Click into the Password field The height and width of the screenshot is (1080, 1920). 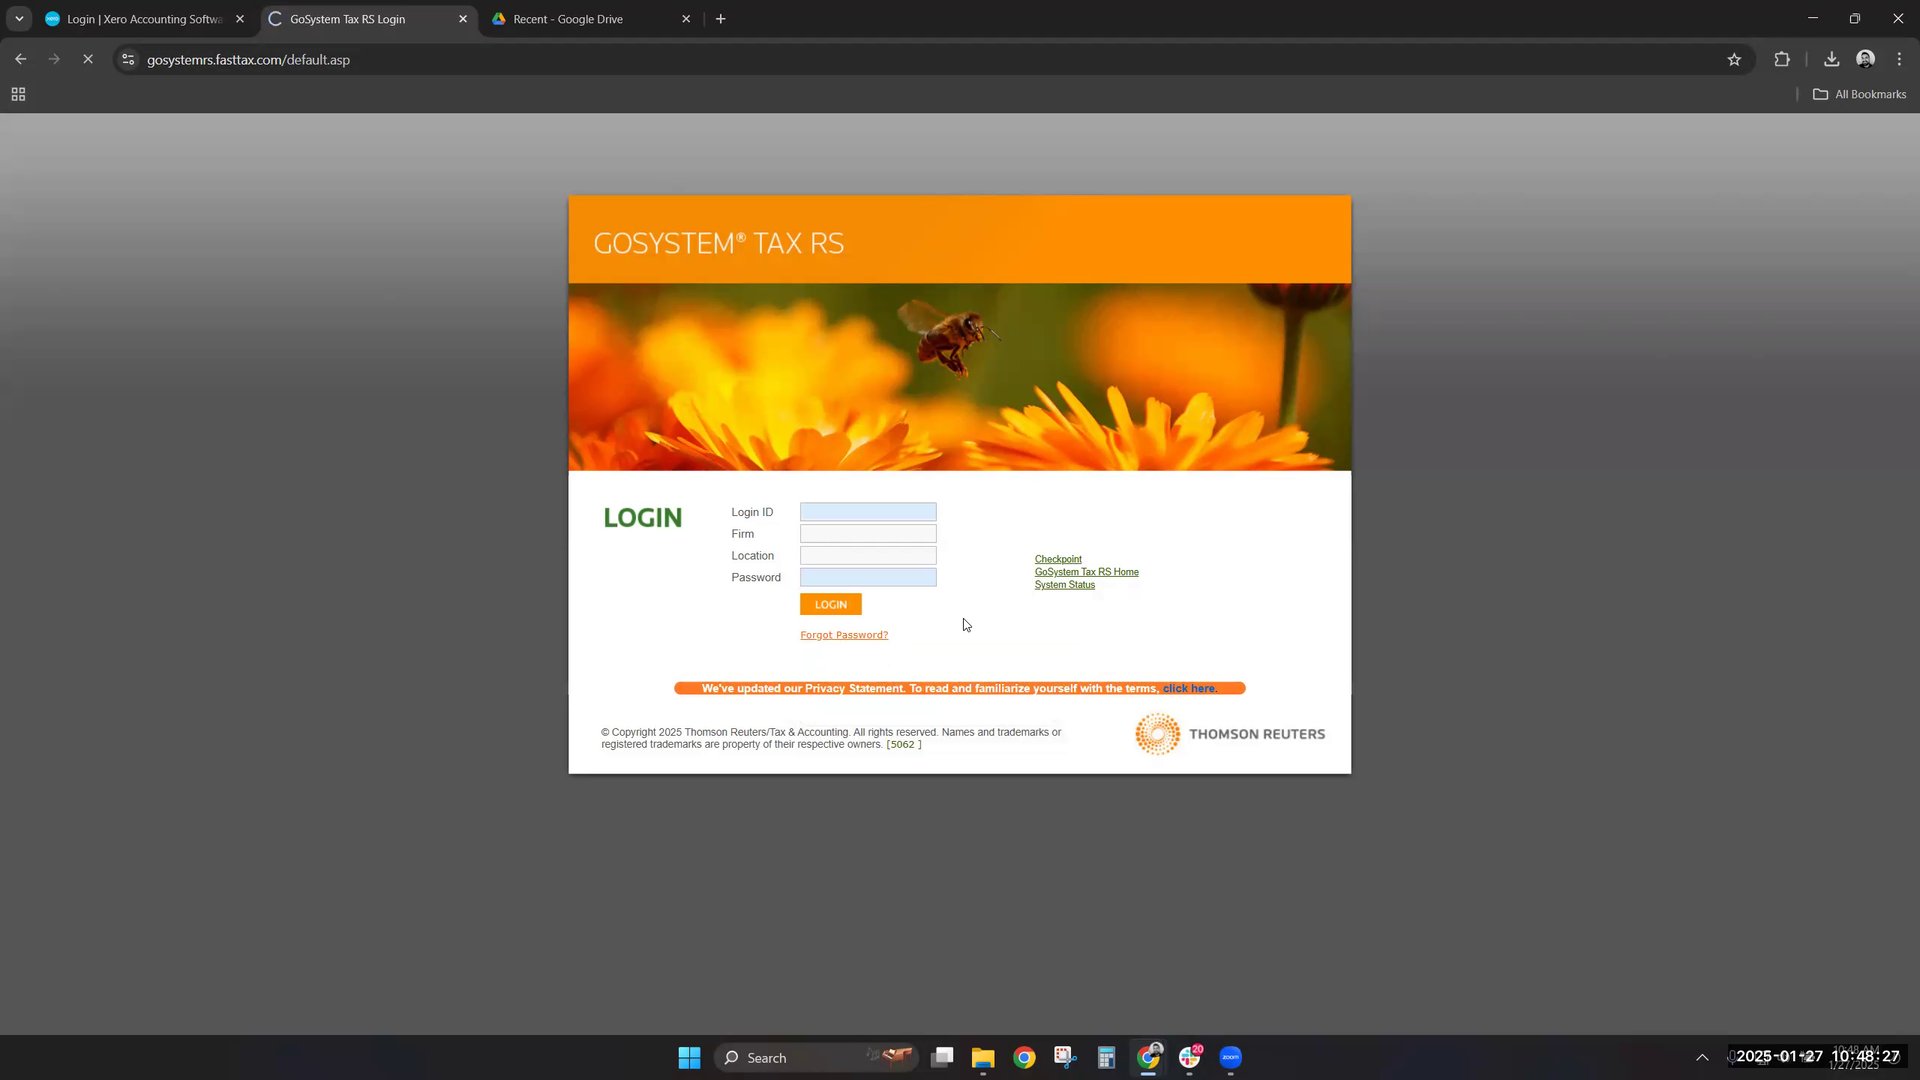point(868,578)
